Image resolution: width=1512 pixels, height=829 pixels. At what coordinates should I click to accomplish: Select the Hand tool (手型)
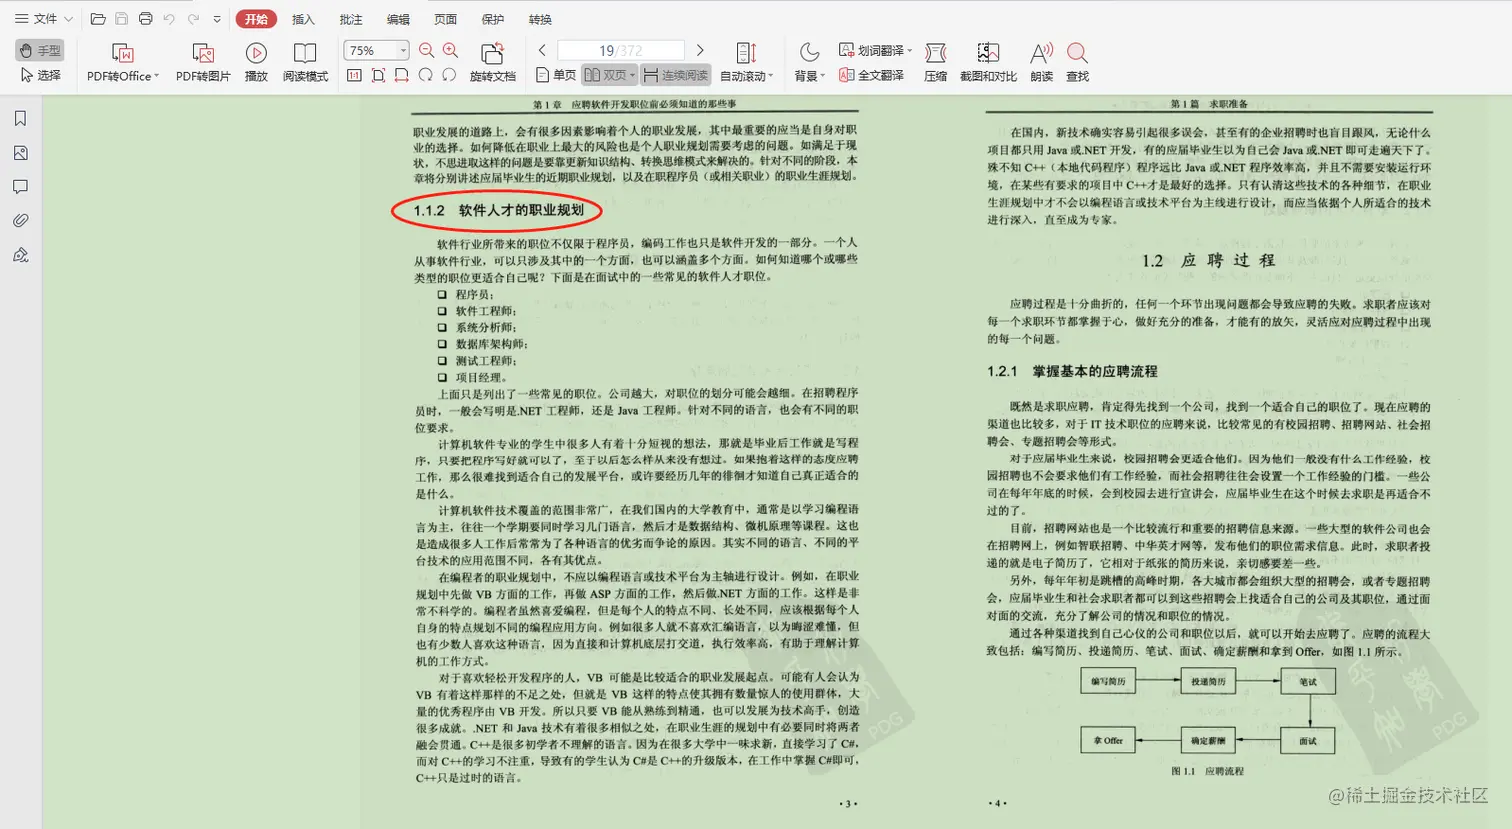click(x=39, y=50)
